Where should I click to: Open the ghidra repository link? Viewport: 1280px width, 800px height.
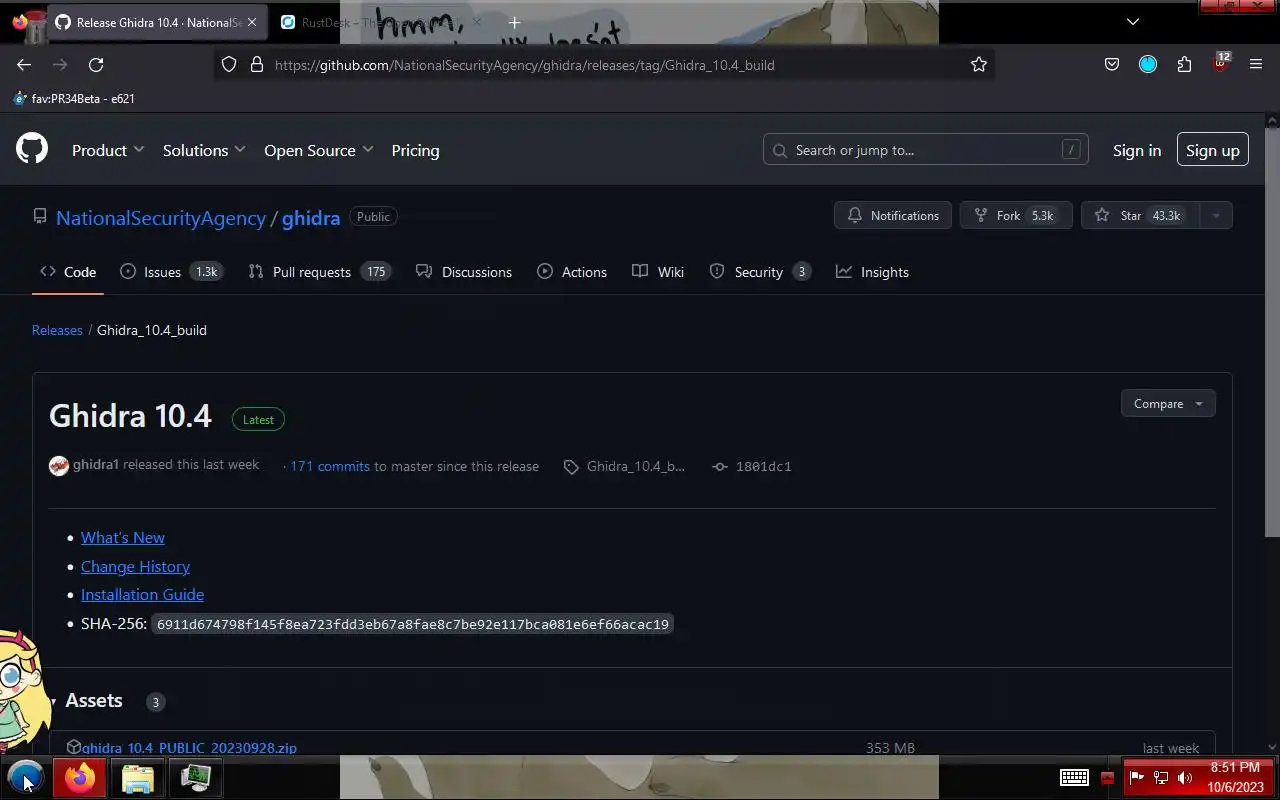click(311, 218)
